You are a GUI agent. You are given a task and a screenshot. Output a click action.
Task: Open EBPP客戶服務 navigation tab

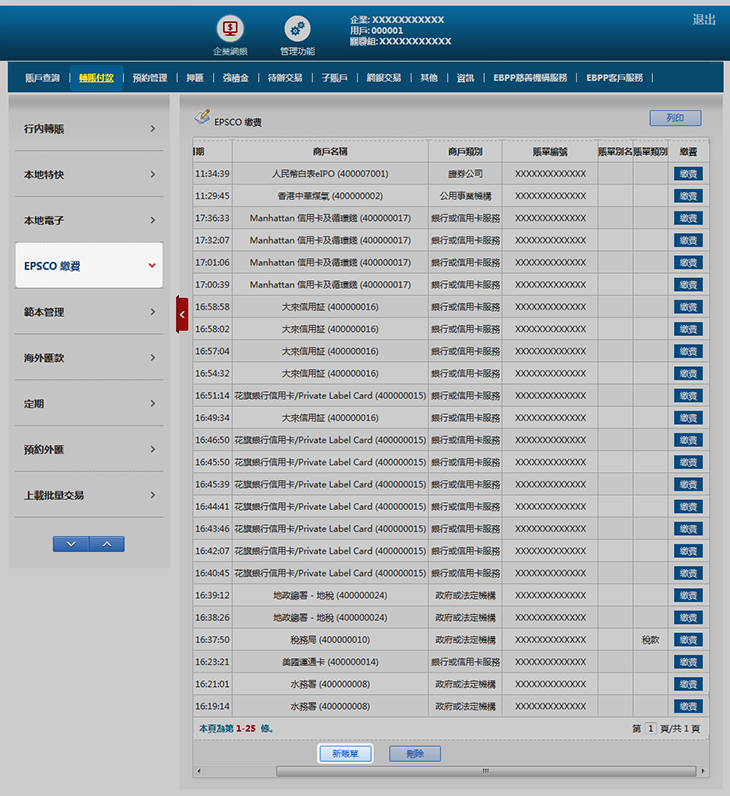pyautogui.click(x=614, y=77)
